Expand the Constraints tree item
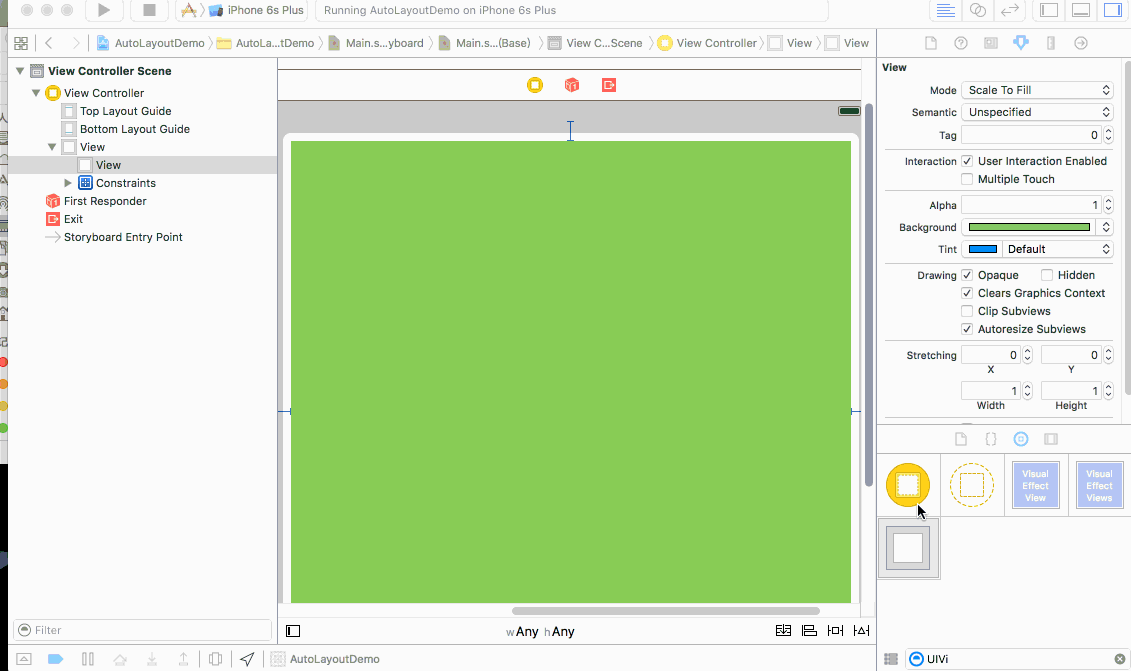 [68, 183]
